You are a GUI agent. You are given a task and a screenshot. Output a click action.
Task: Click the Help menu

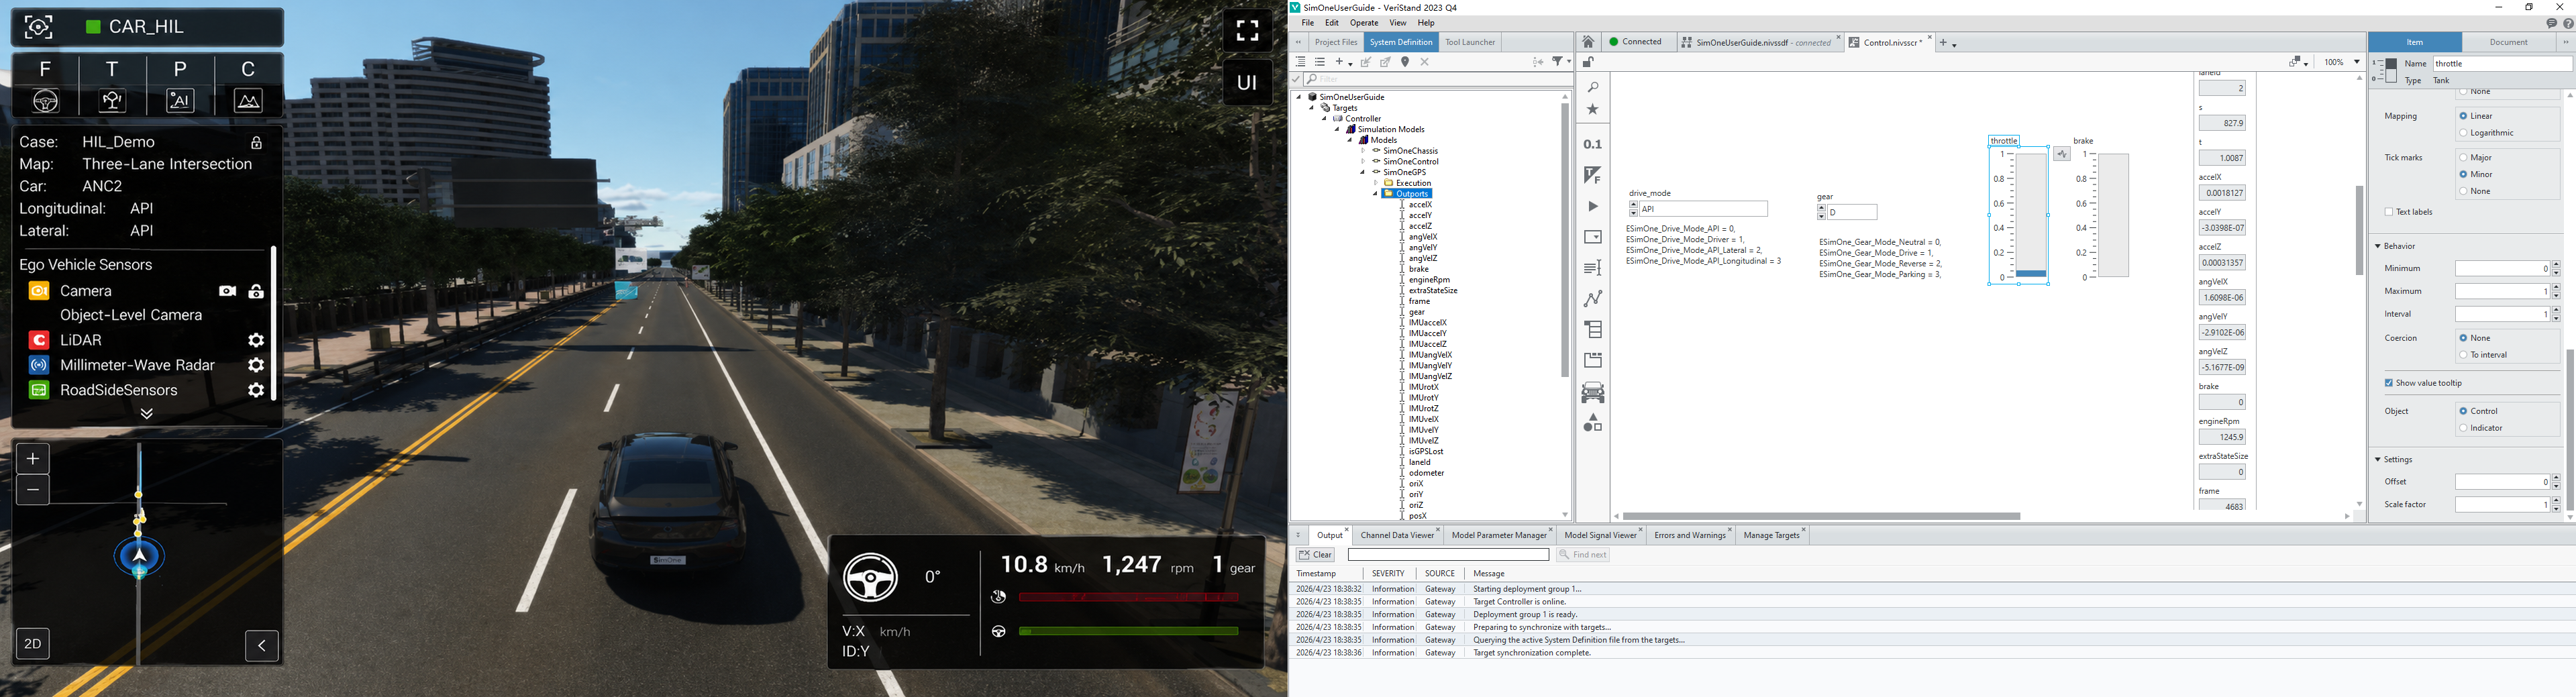click(1426, 23)
